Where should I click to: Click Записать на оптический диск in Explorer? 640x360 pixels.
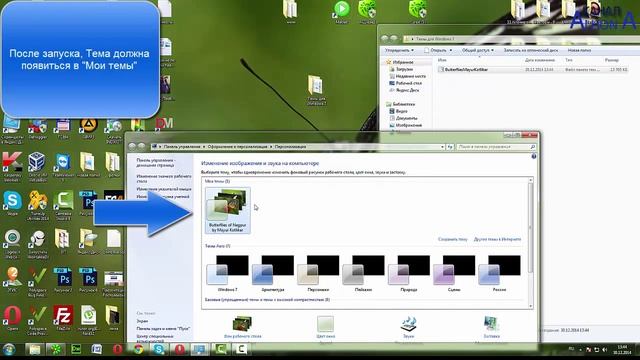tap(531, 50)
